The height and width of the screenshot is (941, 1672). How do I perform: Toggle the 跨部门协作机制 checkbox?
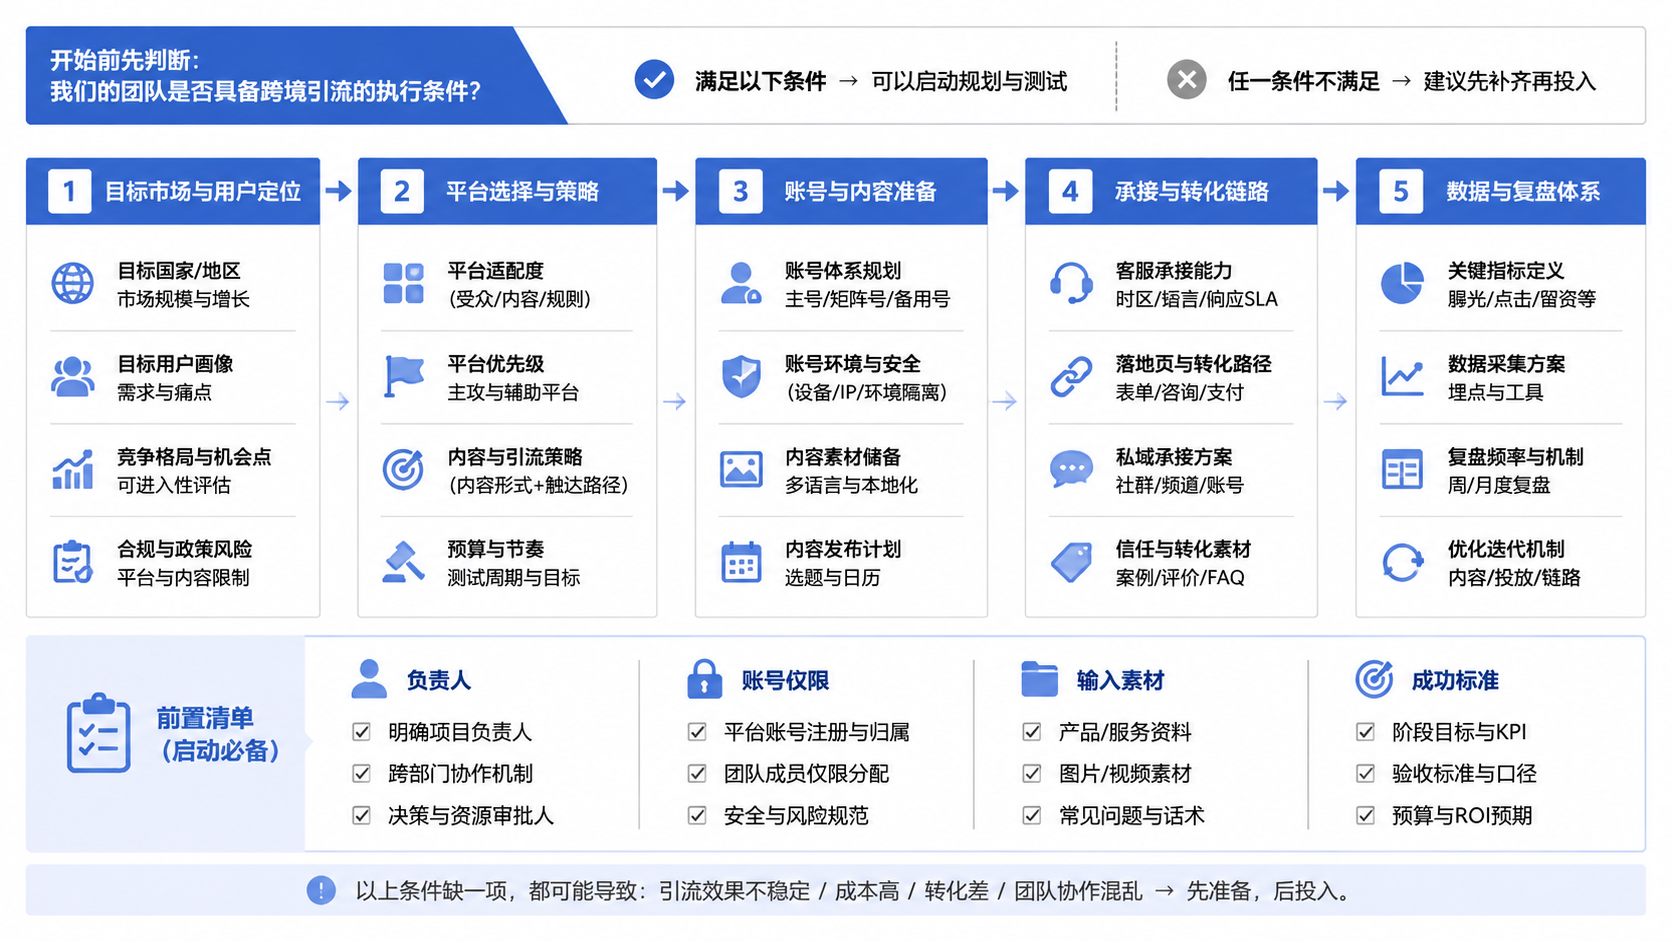[x=362, y=773]
